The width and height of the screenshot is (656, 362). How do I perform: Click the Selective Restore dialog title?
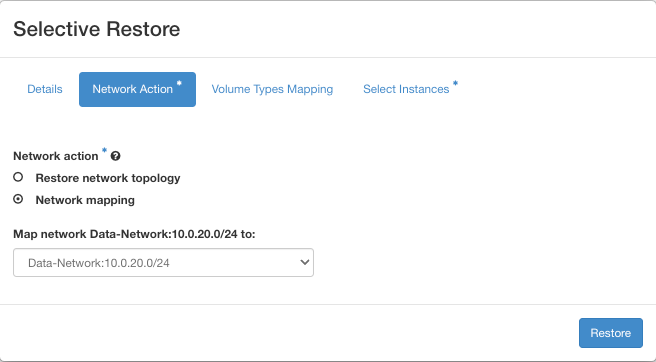tap(97, 29)
